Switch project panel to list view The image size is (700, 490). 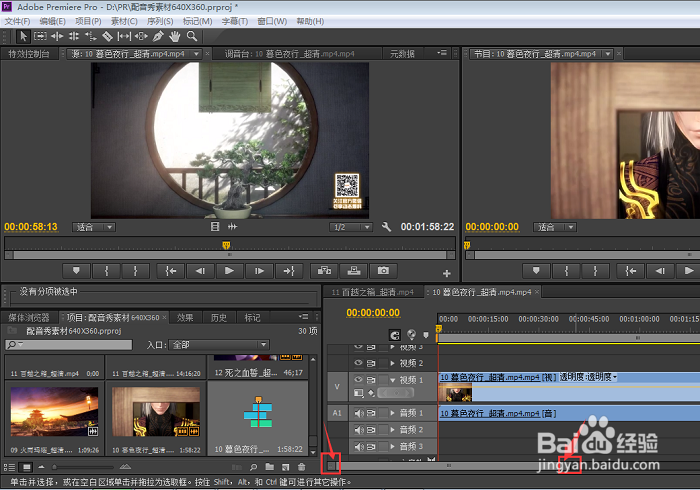point(9,467)
